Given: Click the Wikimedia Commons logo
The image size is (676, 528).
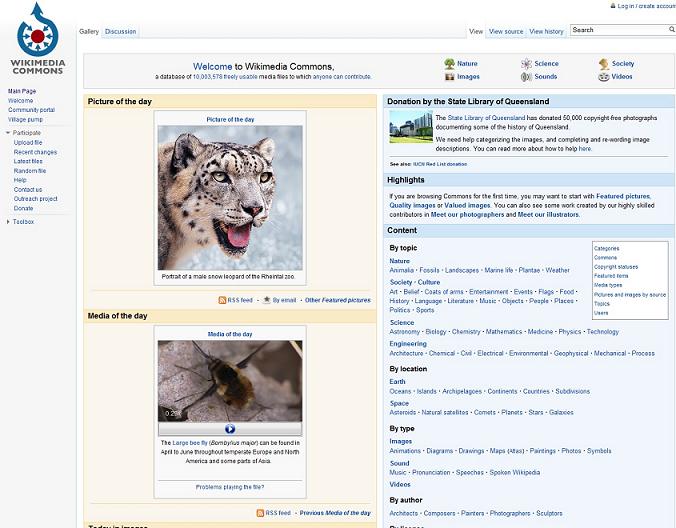Looking at the screenshot, I should click(38, 38).
